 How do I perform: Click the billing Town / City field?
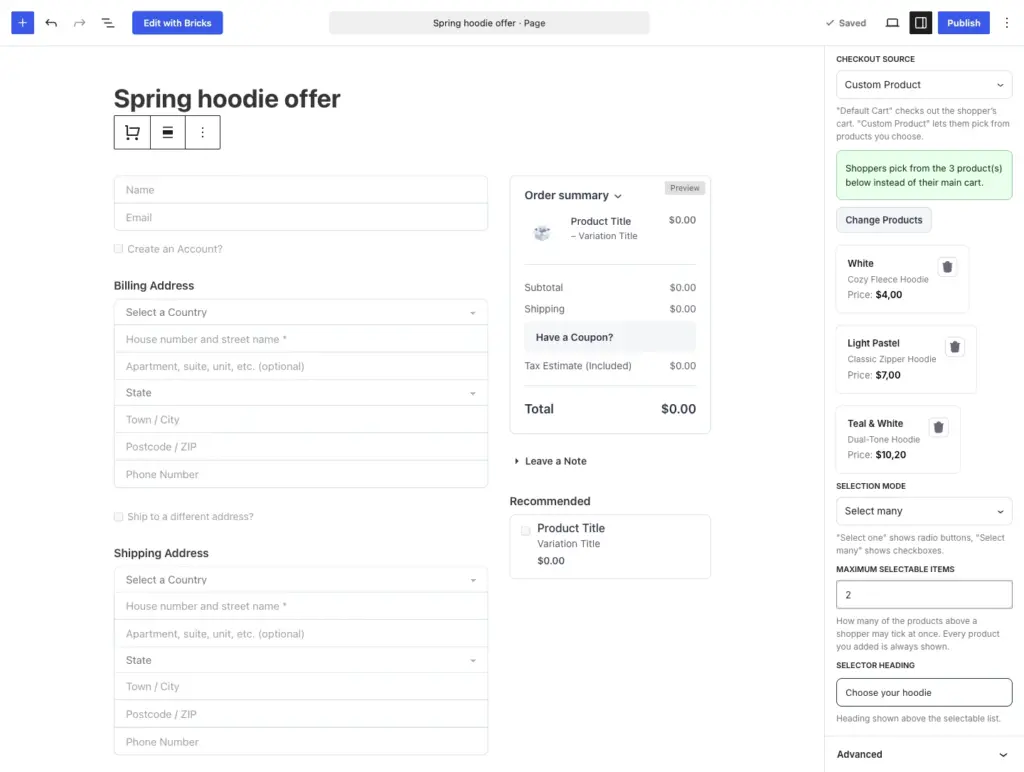[300, 420]
